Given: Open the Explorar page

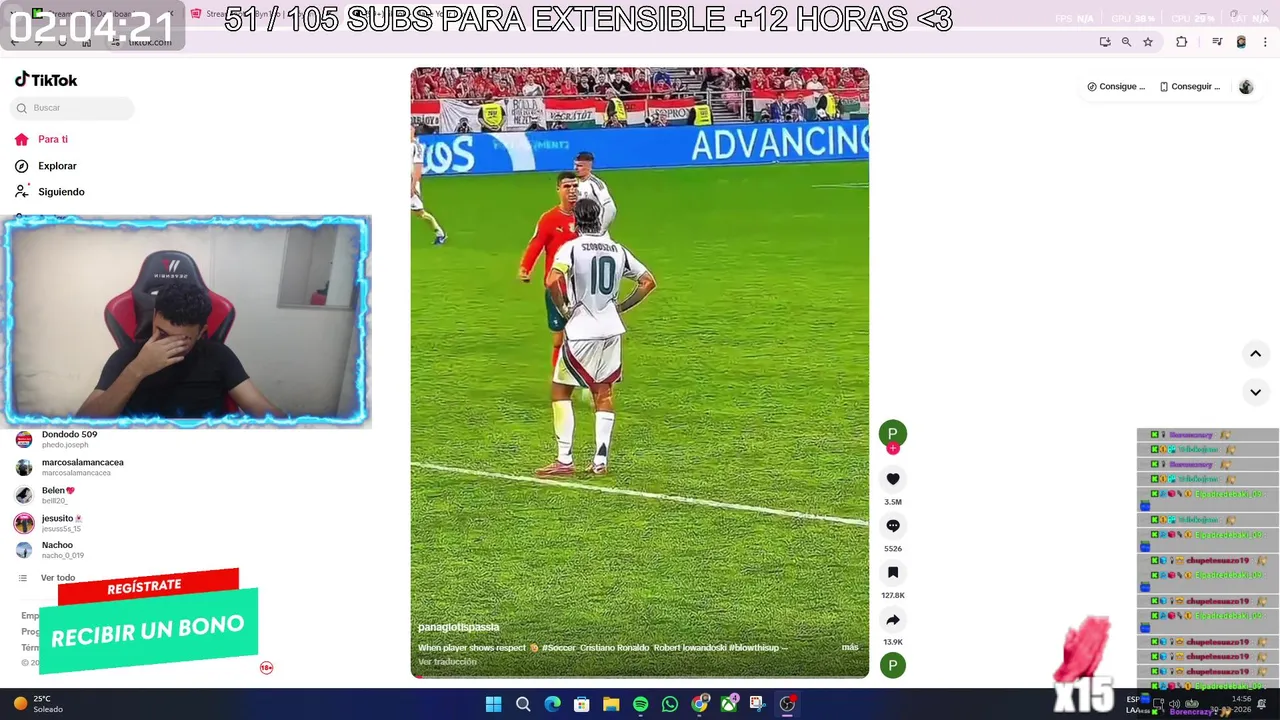Looking at the screenshot, I should click(46, 166).
